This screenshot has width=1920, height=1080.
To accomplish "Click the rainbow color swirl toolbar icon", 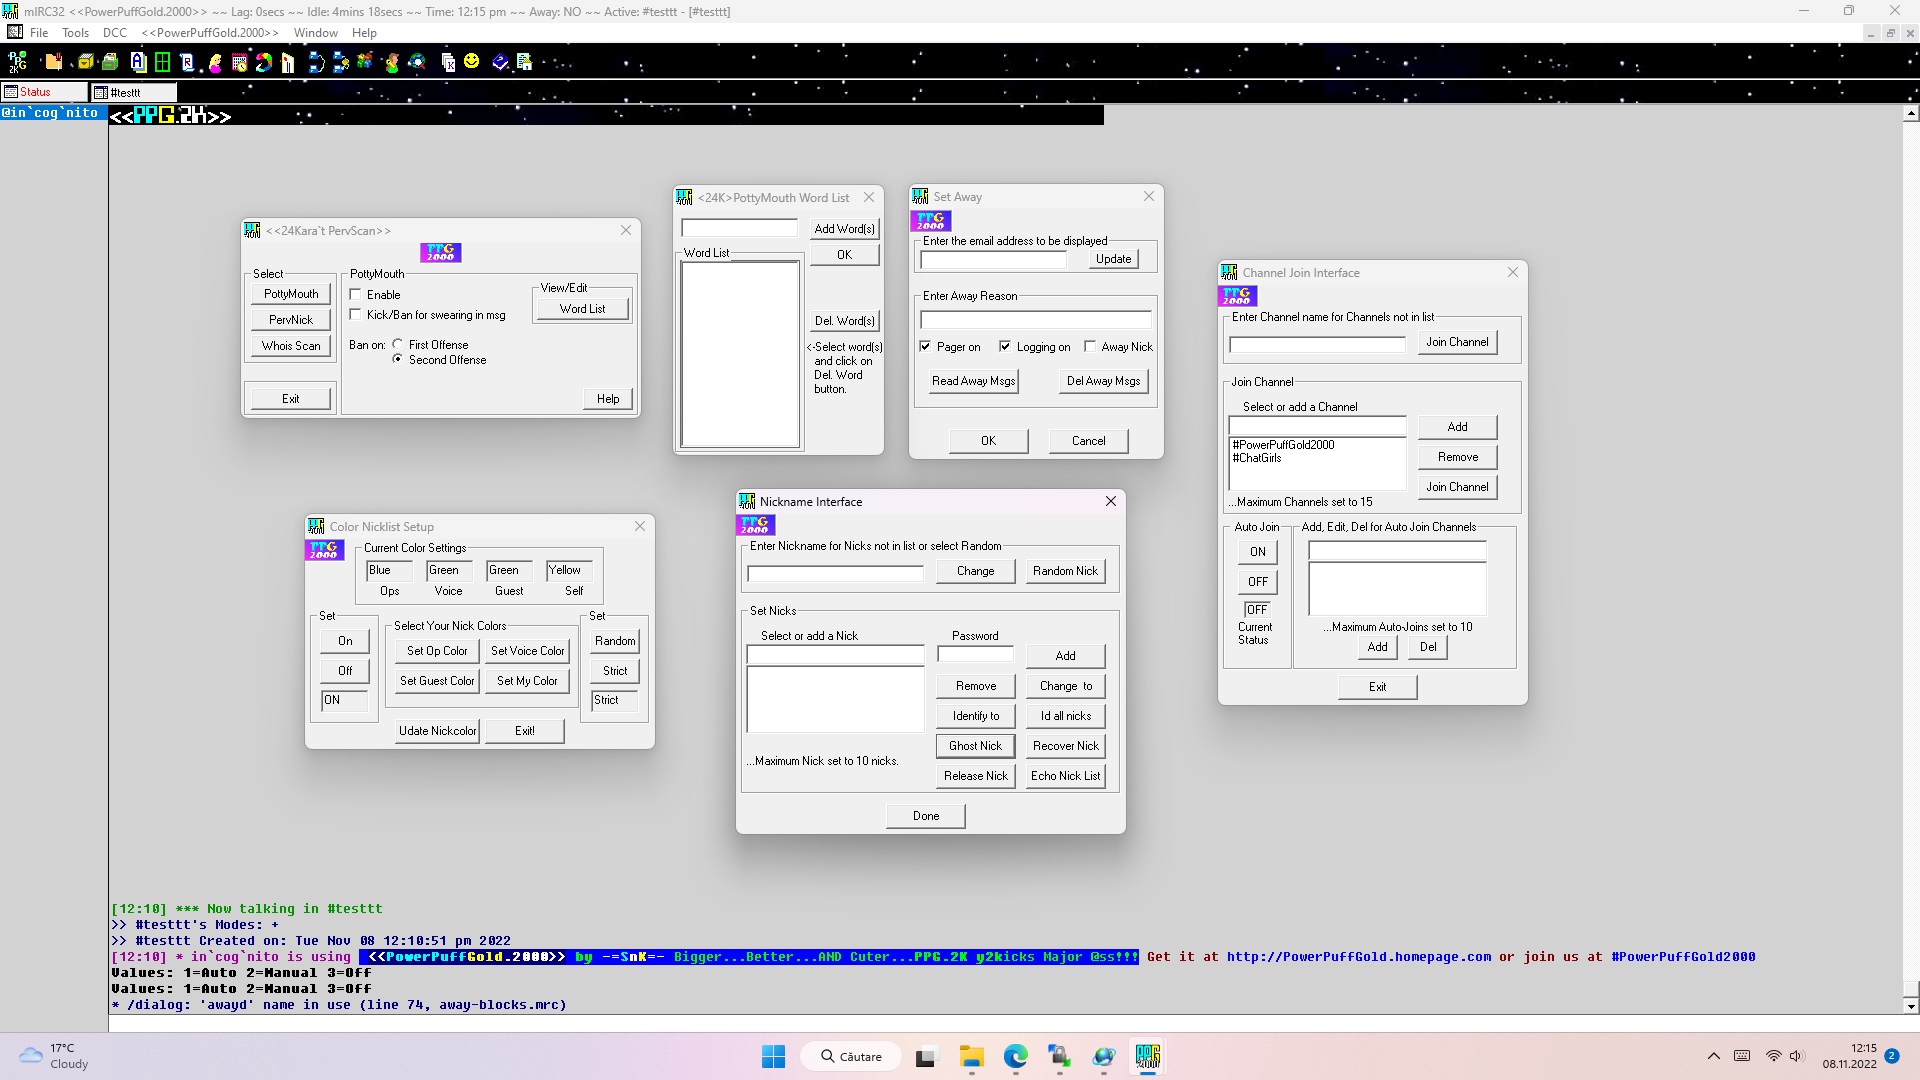I will (264, 62).
